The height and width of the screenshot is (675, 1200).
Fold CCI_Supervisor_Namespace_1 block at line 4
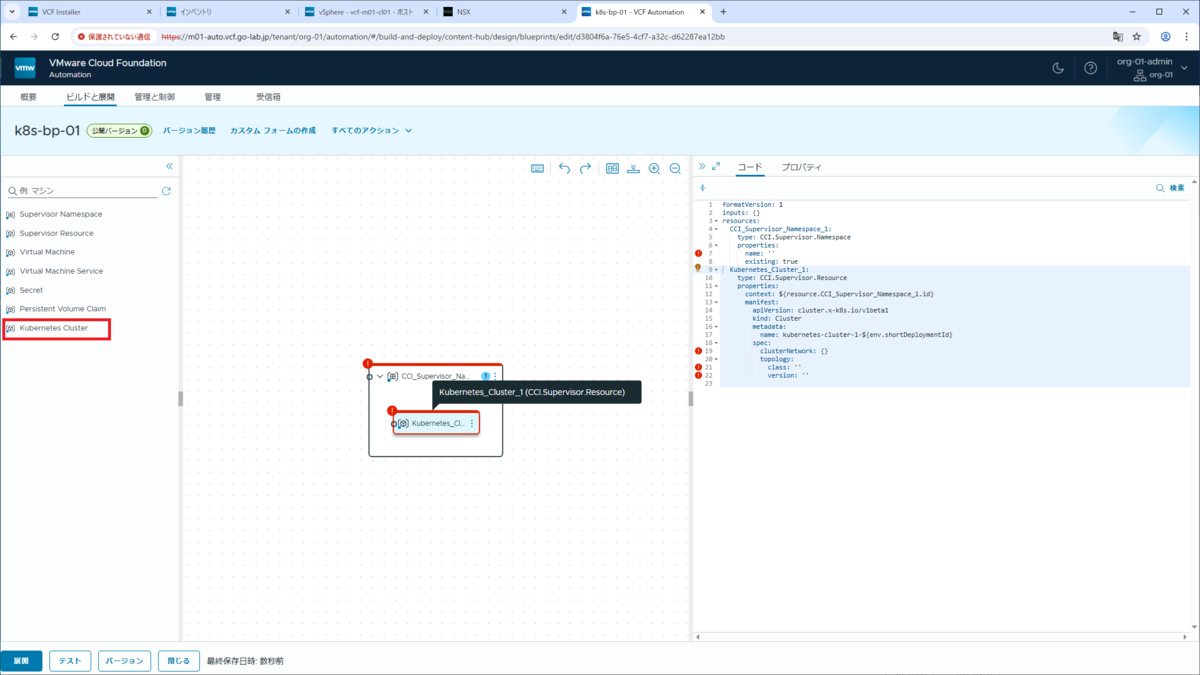click(716, 229)
